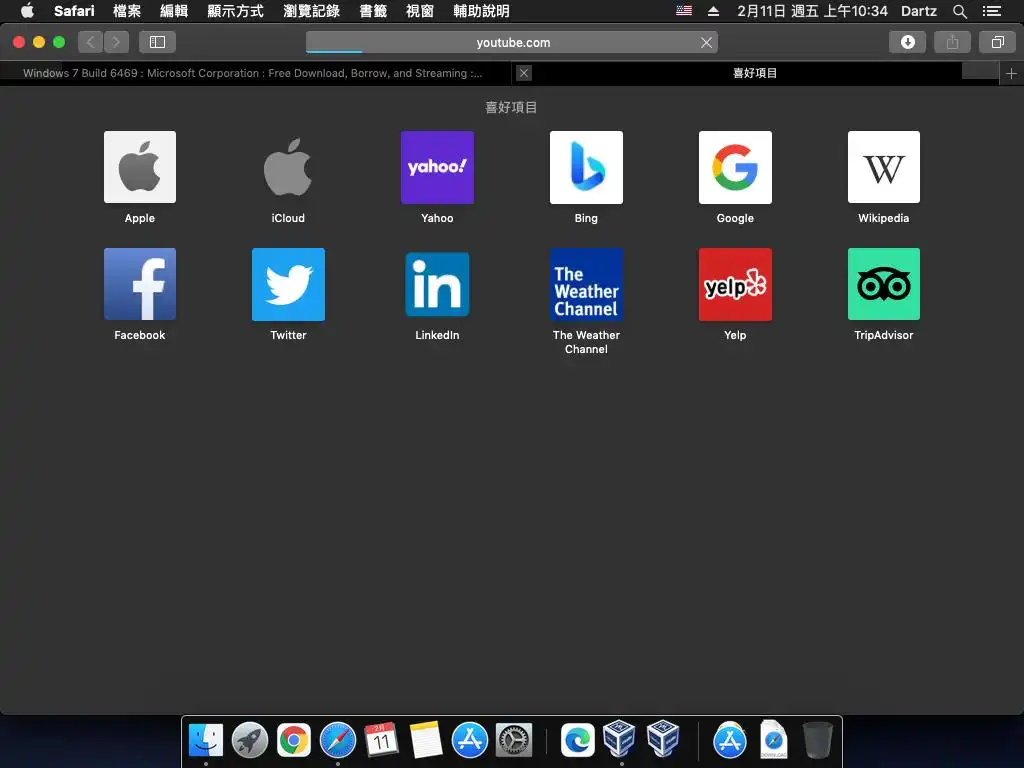Stop loading with the address bar X
Viewport: 1024px width, 768px height.
point(706,42)
